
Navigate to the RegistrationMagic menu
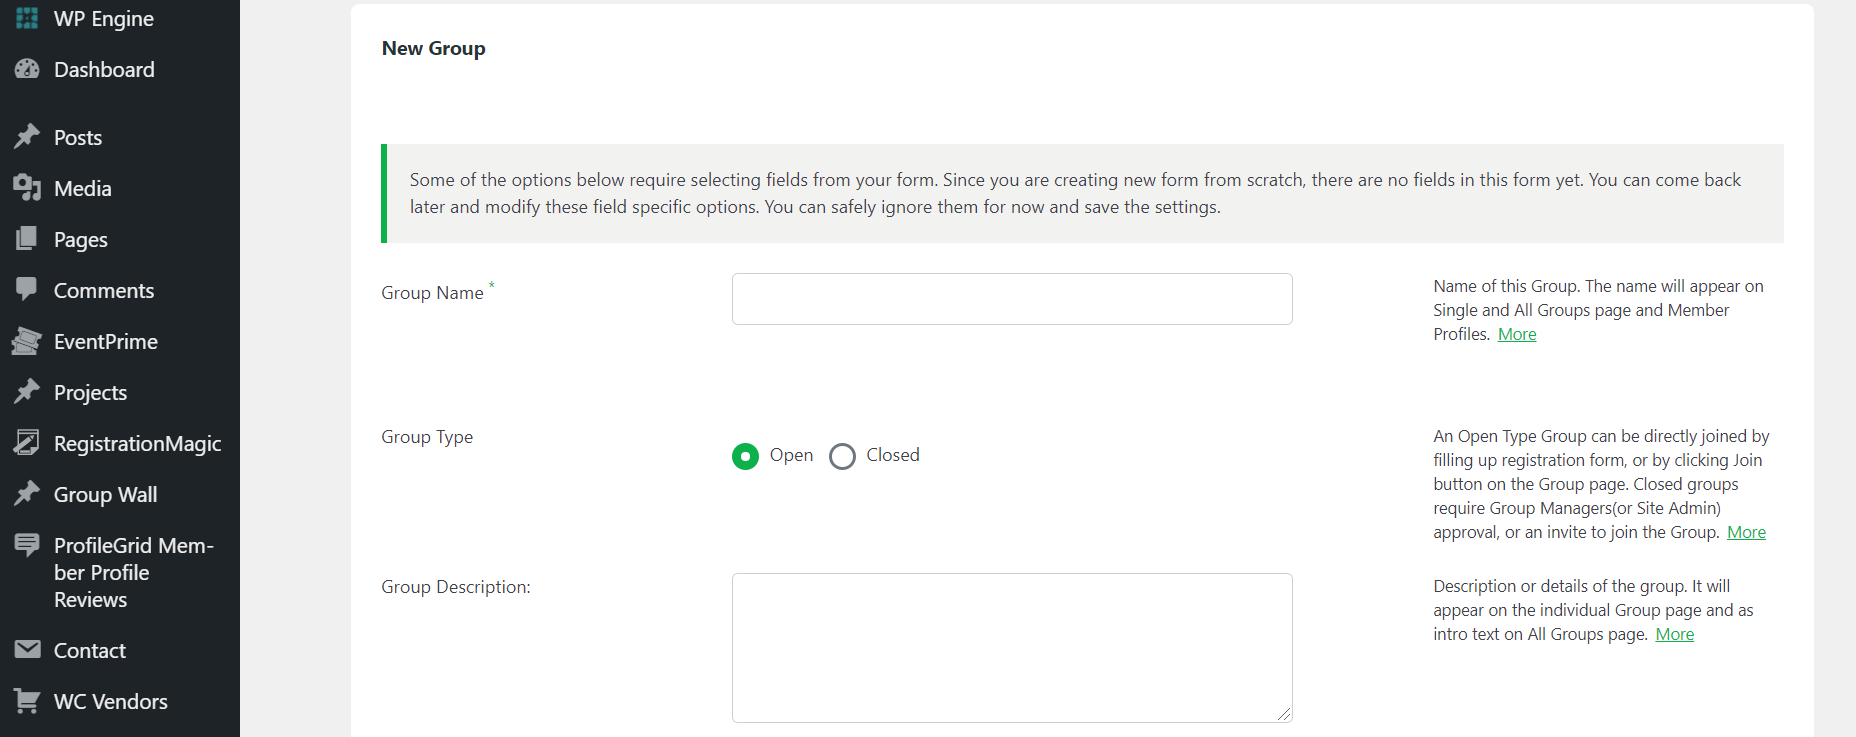(x=137, y=443)
